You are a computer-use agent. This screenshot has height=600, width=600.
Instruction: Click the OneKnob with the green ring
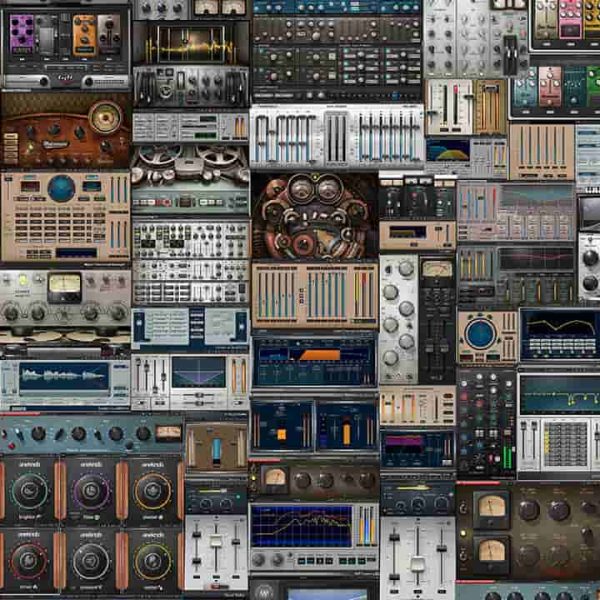pos(29,490)
